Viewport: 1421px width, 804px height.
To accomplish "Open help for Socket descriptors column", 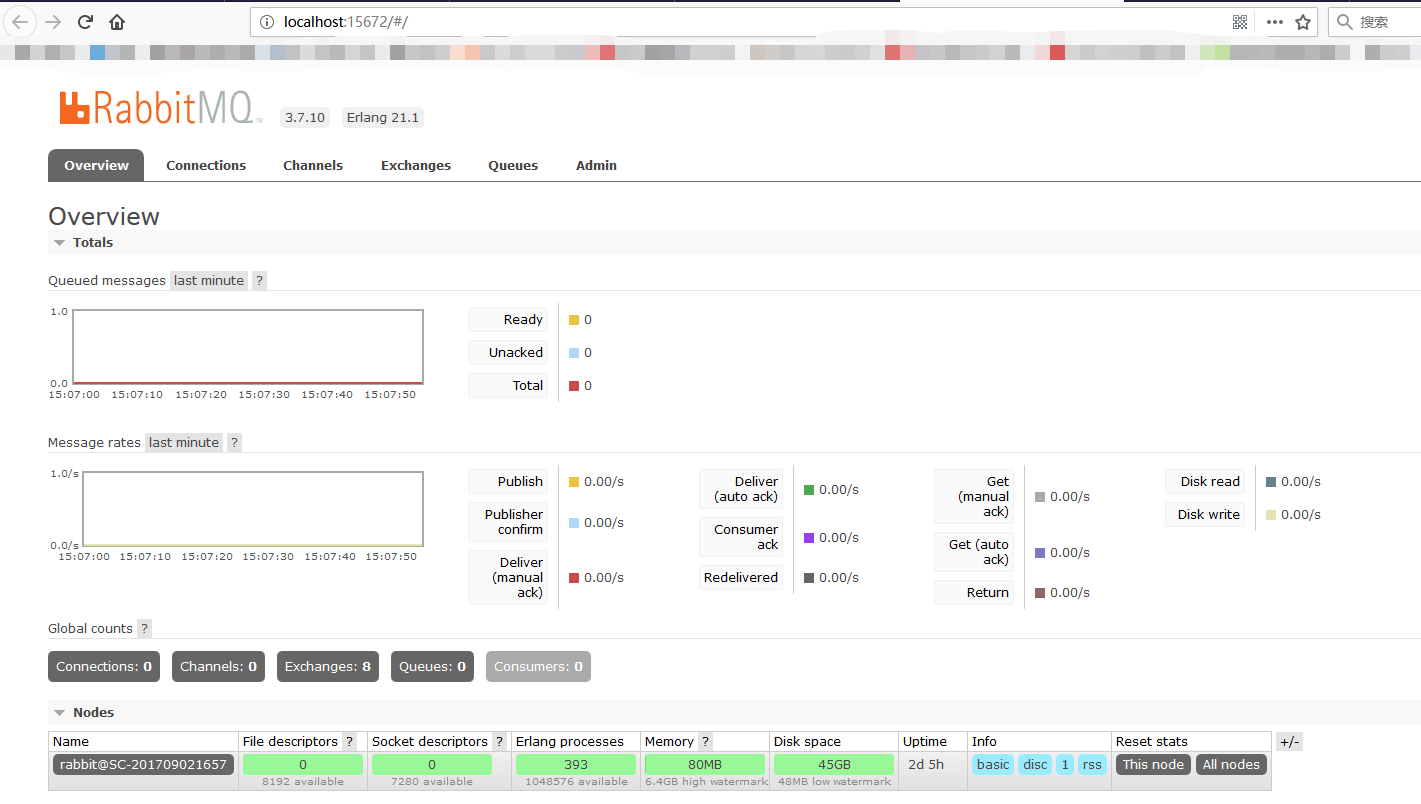I will [x=499, y=742].
